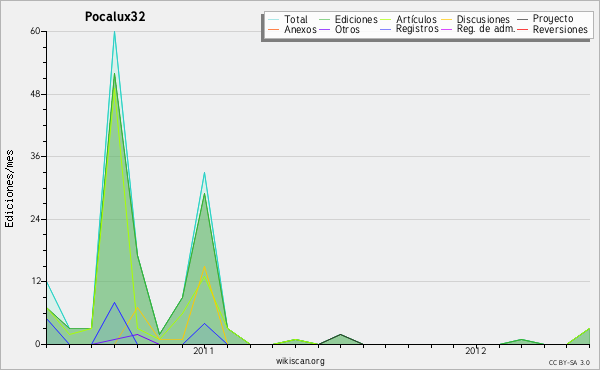Click the y-axis value 0
600x370 pixels.
[x=38, y=344]
